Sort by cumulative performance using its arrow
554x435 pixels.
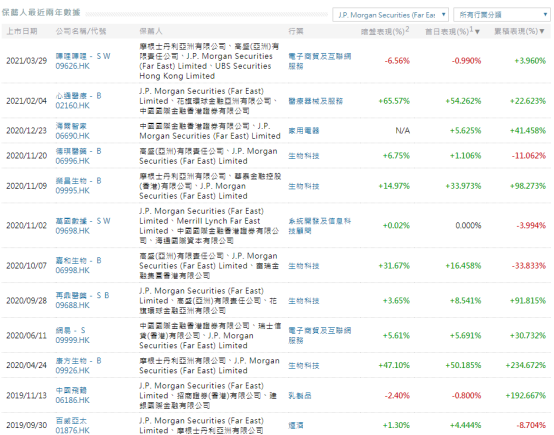pos(542,31)
